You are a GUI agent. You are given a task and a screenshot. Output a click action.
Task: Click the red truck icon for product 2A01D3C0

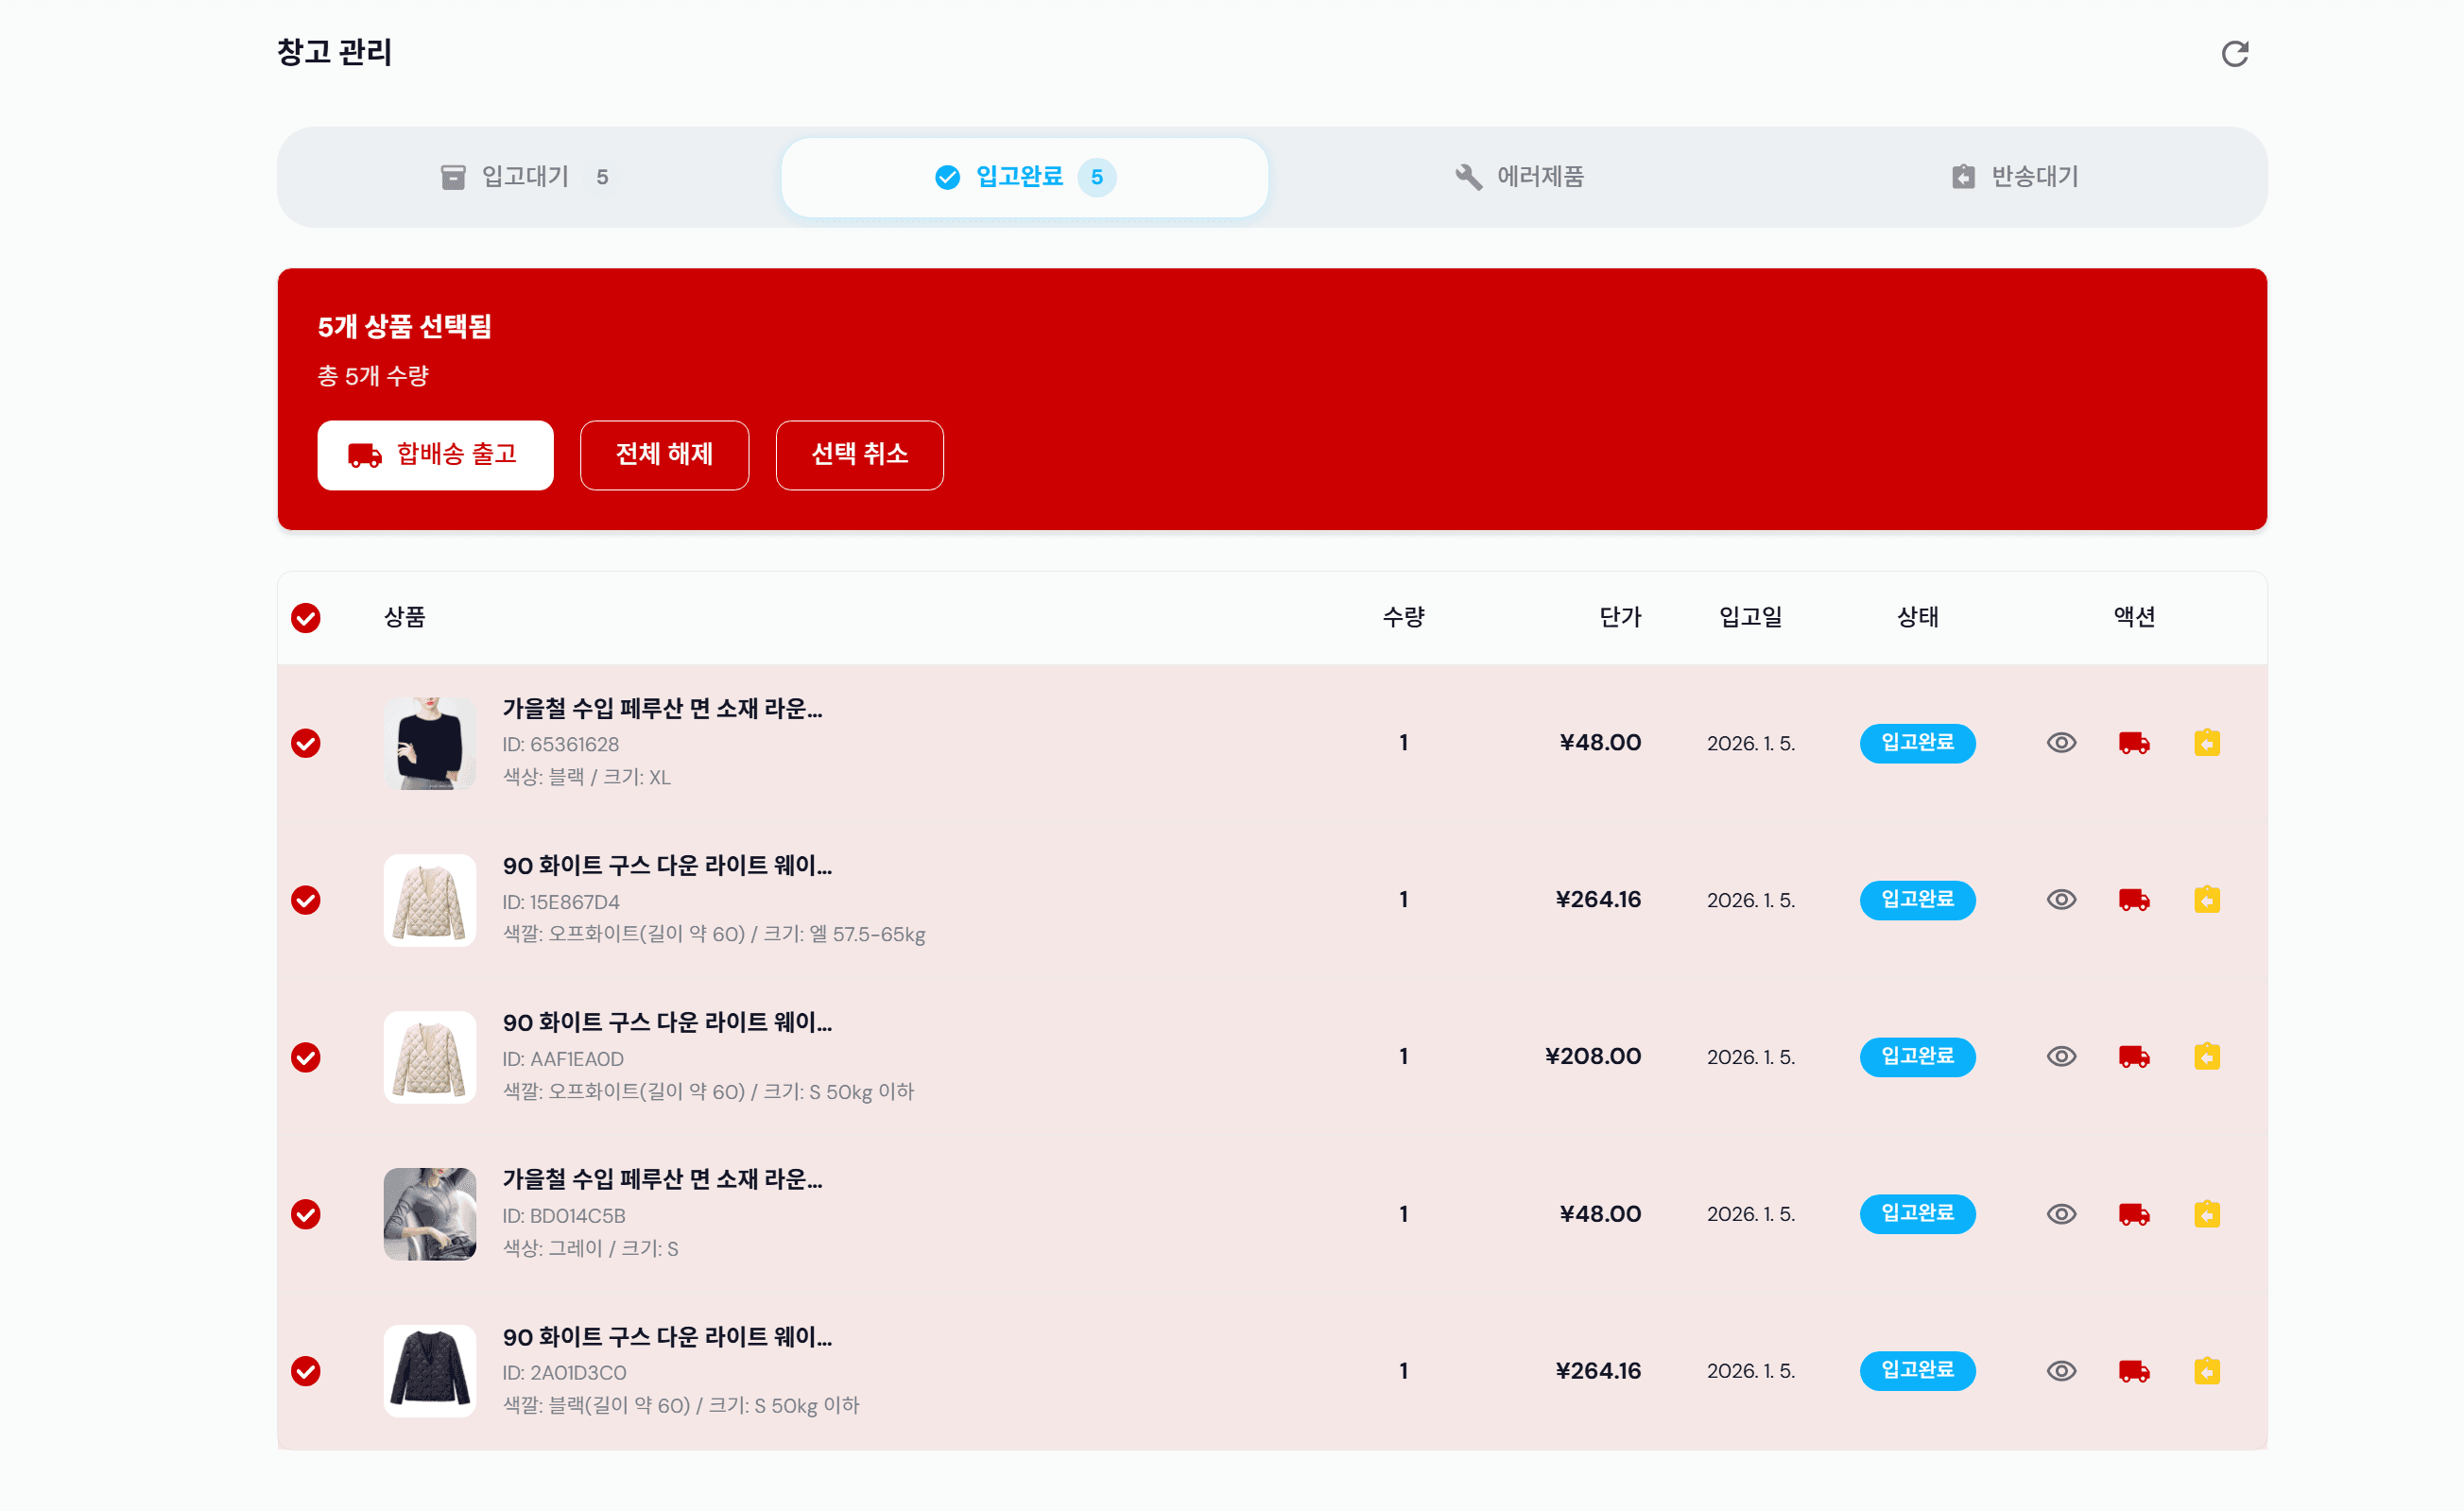(2134, 1371)
